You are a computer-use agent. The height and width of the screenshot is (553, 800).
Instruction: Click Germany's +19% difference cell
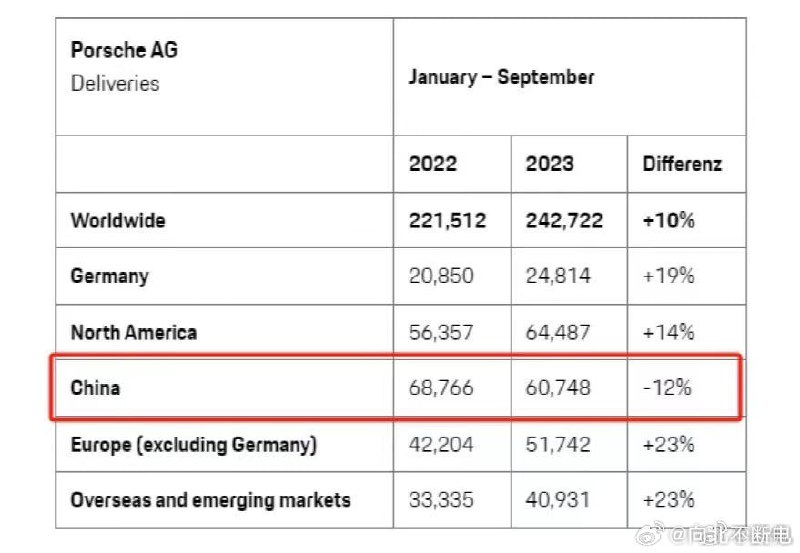(x=668, y=276)
